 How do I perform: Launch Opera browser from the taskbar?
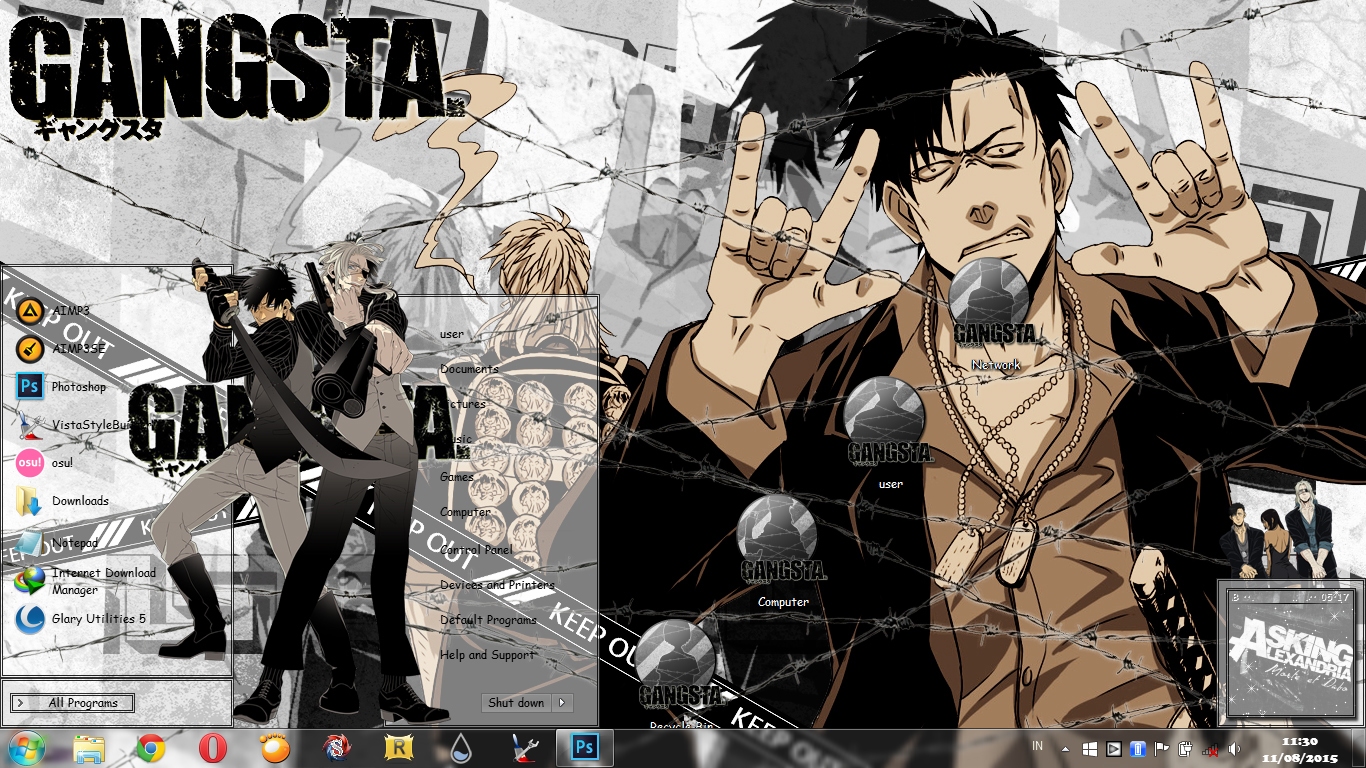212,748
